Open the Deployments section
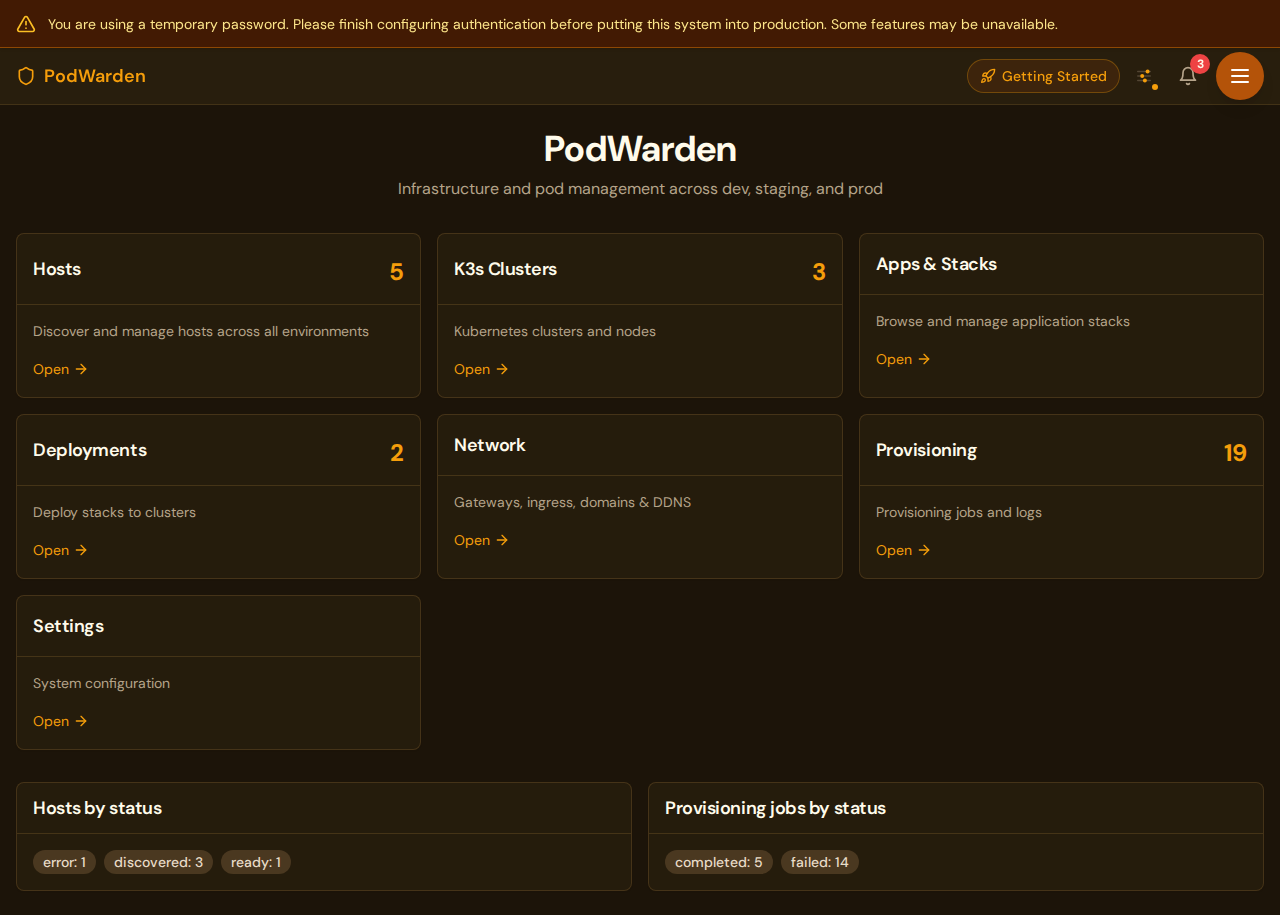 coord(50,550)
